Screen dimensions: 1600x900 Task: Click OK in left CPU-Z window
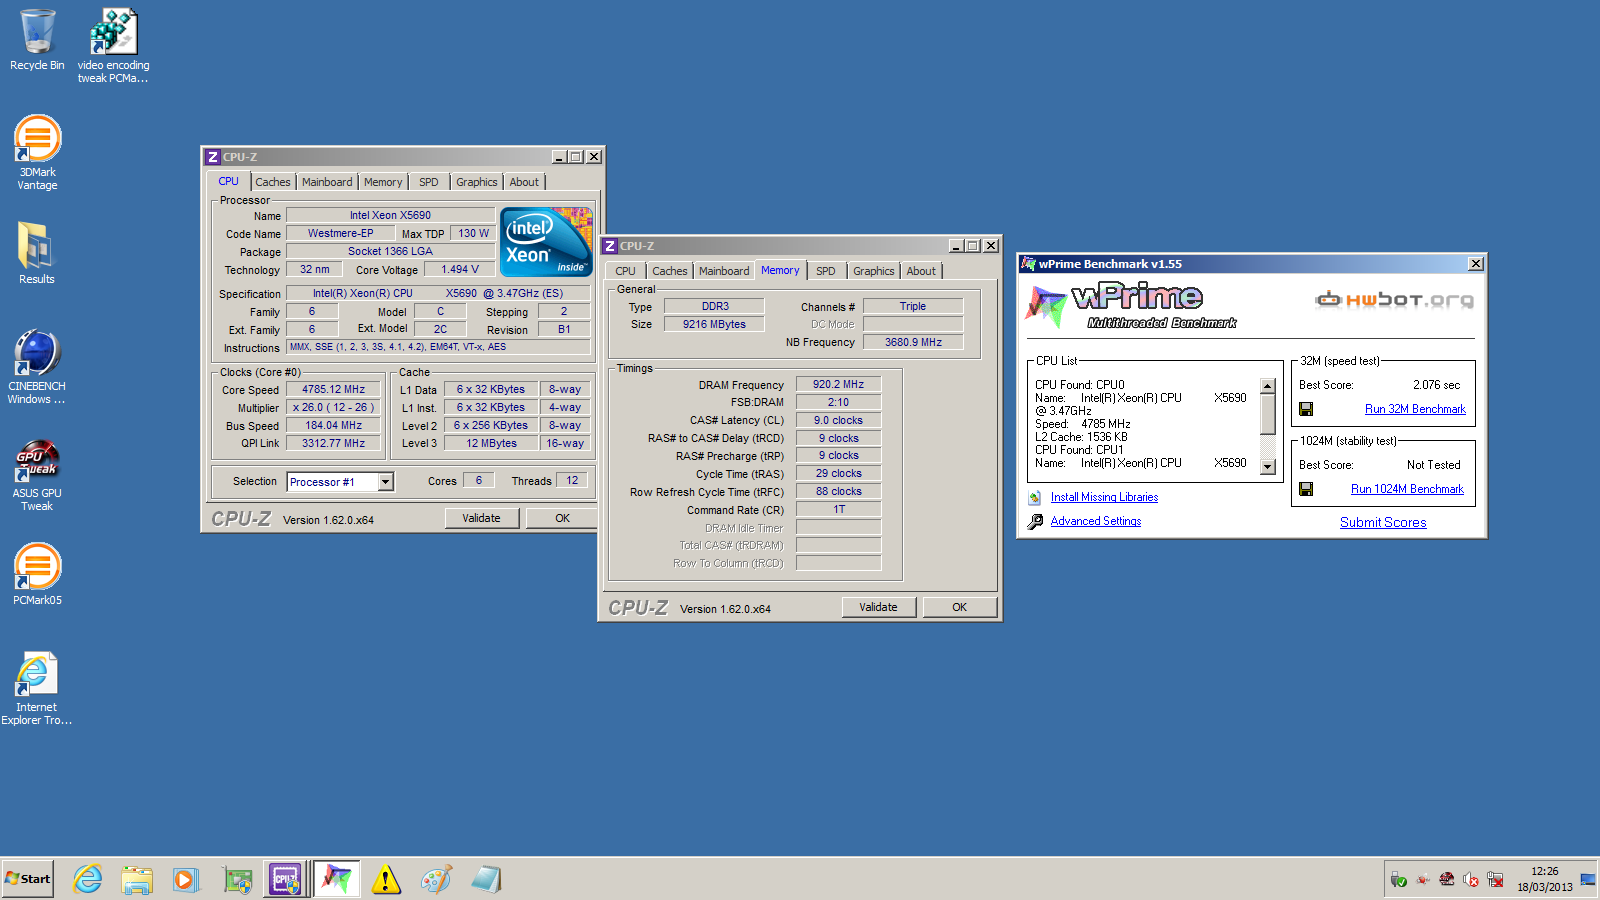(x=562, y=518)
